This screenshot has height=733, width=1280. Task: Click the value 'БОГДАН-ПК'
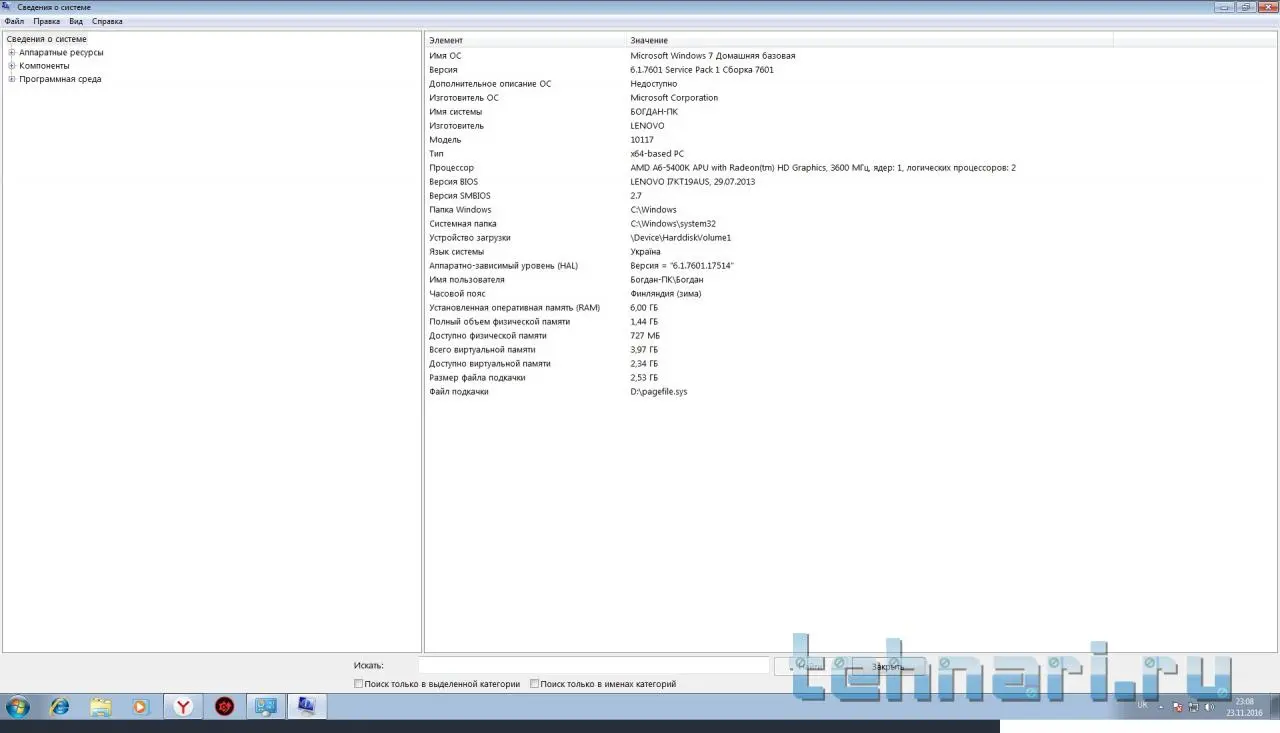coord(654,112)
